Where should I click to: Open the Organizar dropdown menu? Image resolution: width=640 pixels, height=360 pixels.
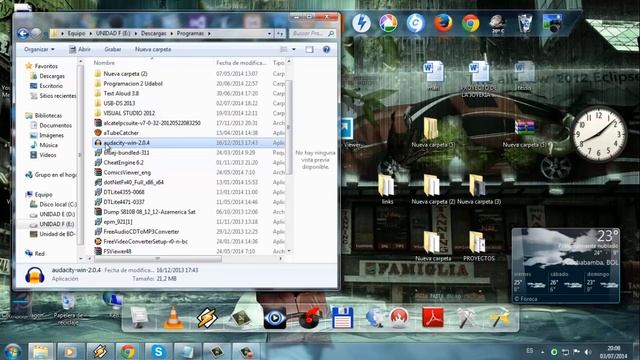(39, 49)
